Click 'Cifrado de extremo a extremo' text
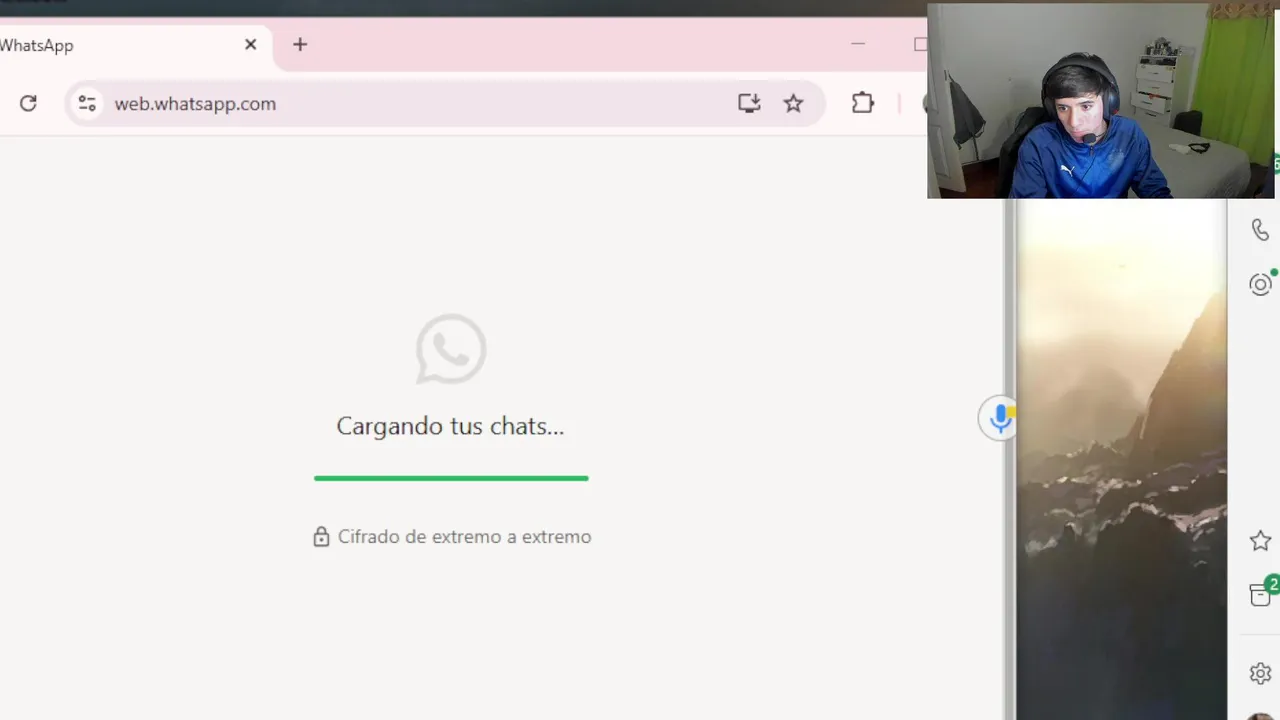Screen dimensions: 1280x720 (x=464, y=537)
